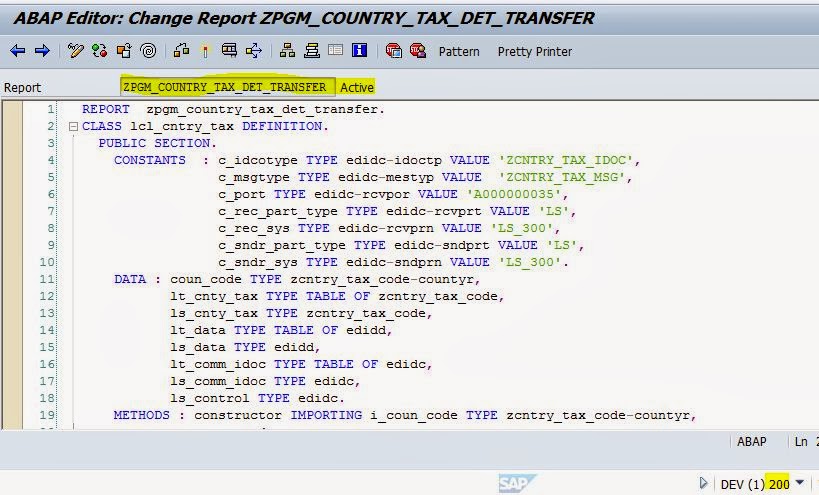The height and width of the screenshot is (495, 819).
Task: Click the Other Object icon
Action: (124, 51)
